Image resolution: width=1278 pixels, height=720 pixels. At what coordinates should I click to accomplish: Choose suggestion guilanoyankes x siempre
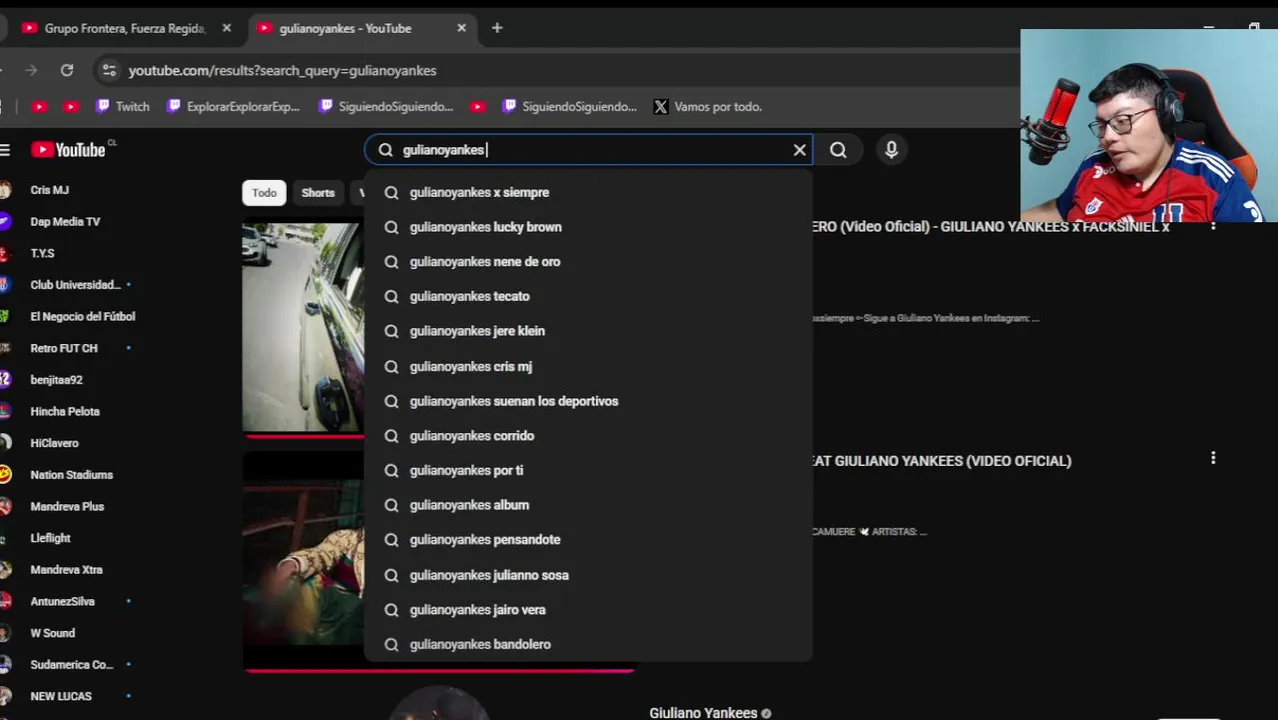pyautogui.click(x=588, y=192)
